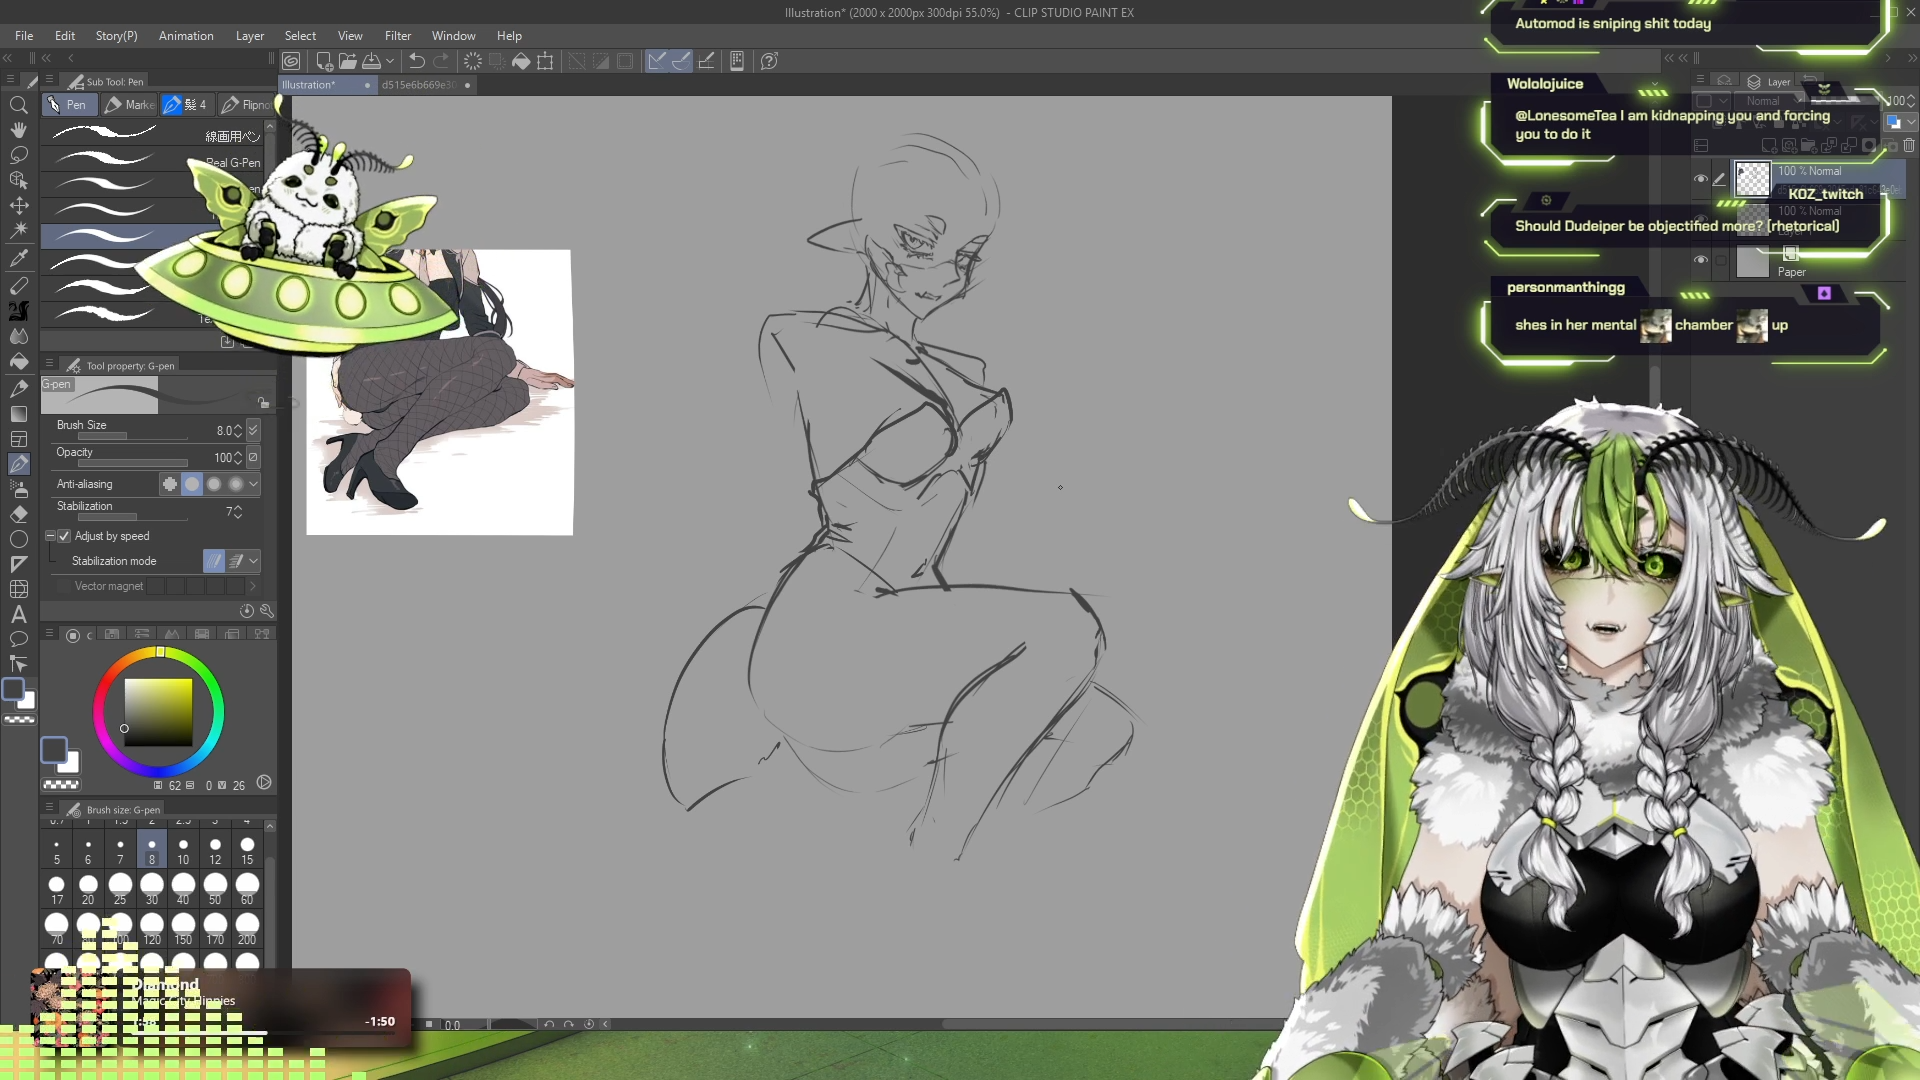Image resolution: width=1920 pixels, height=1080 pixels.
Task: Uncheck Adjust by speed checkbox
Action: 64,536
